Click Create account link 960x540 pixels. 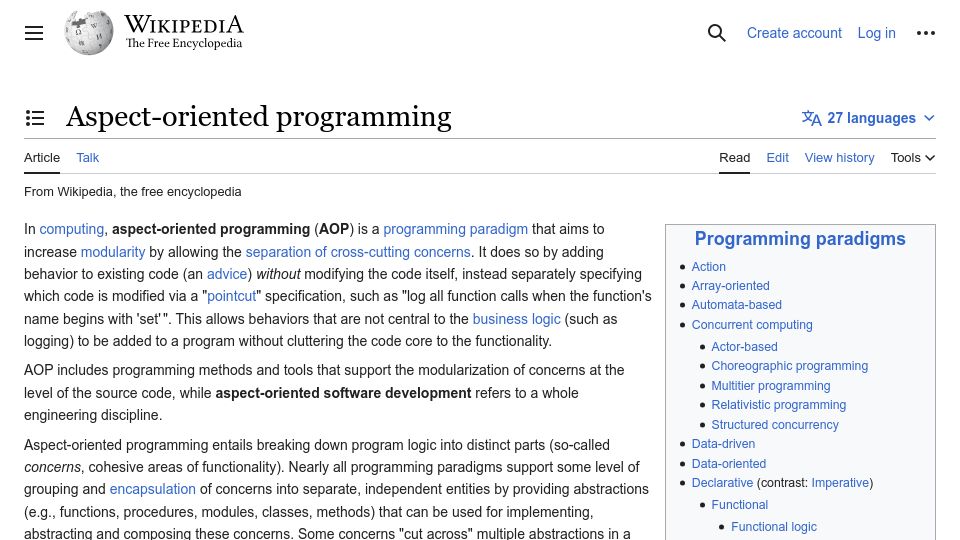[x=794, y=33]
